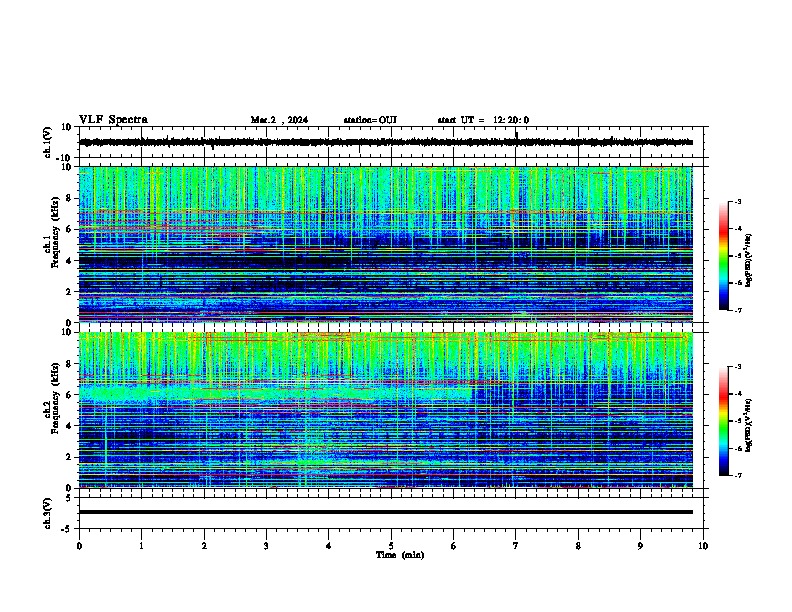This screenshot has height=612, width=792.
Task: Click the "6" tick label on the time axis
Action: pos(453,546)
